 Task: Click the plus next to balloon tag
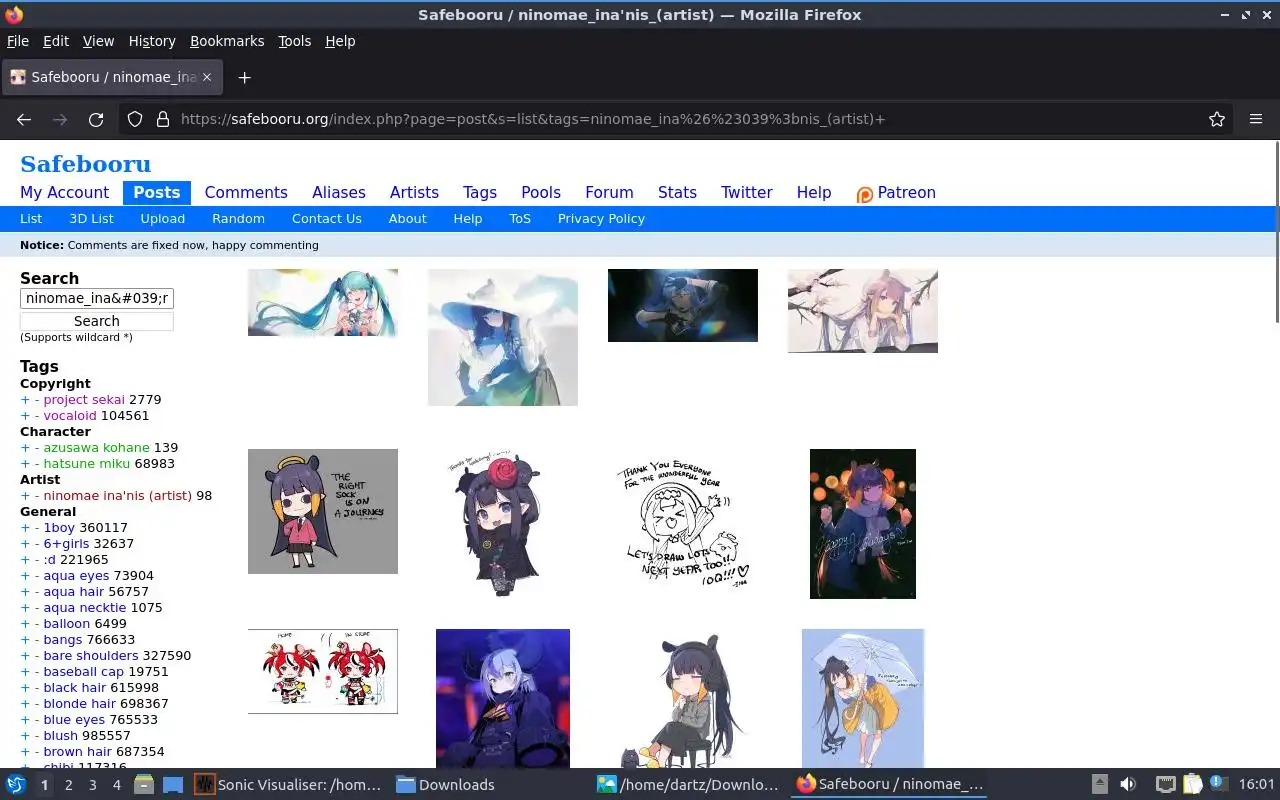pos(25,623)
